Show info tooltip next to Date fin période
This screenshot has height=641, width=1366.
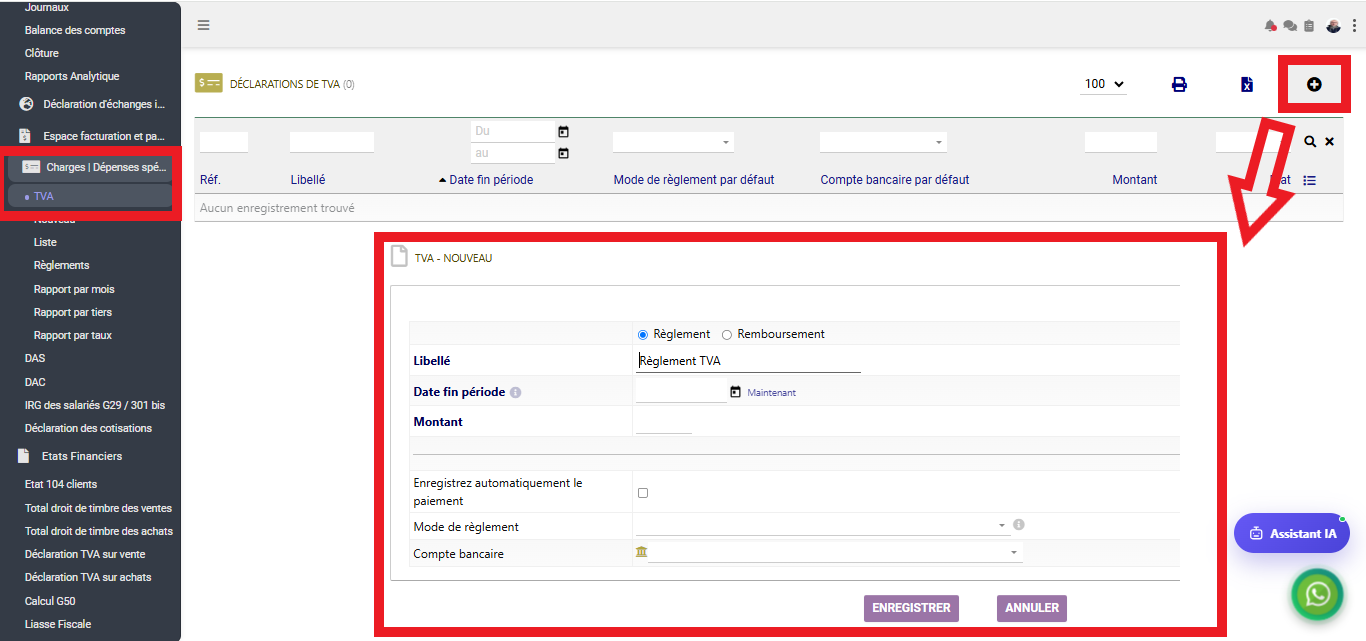pos(516,393)
